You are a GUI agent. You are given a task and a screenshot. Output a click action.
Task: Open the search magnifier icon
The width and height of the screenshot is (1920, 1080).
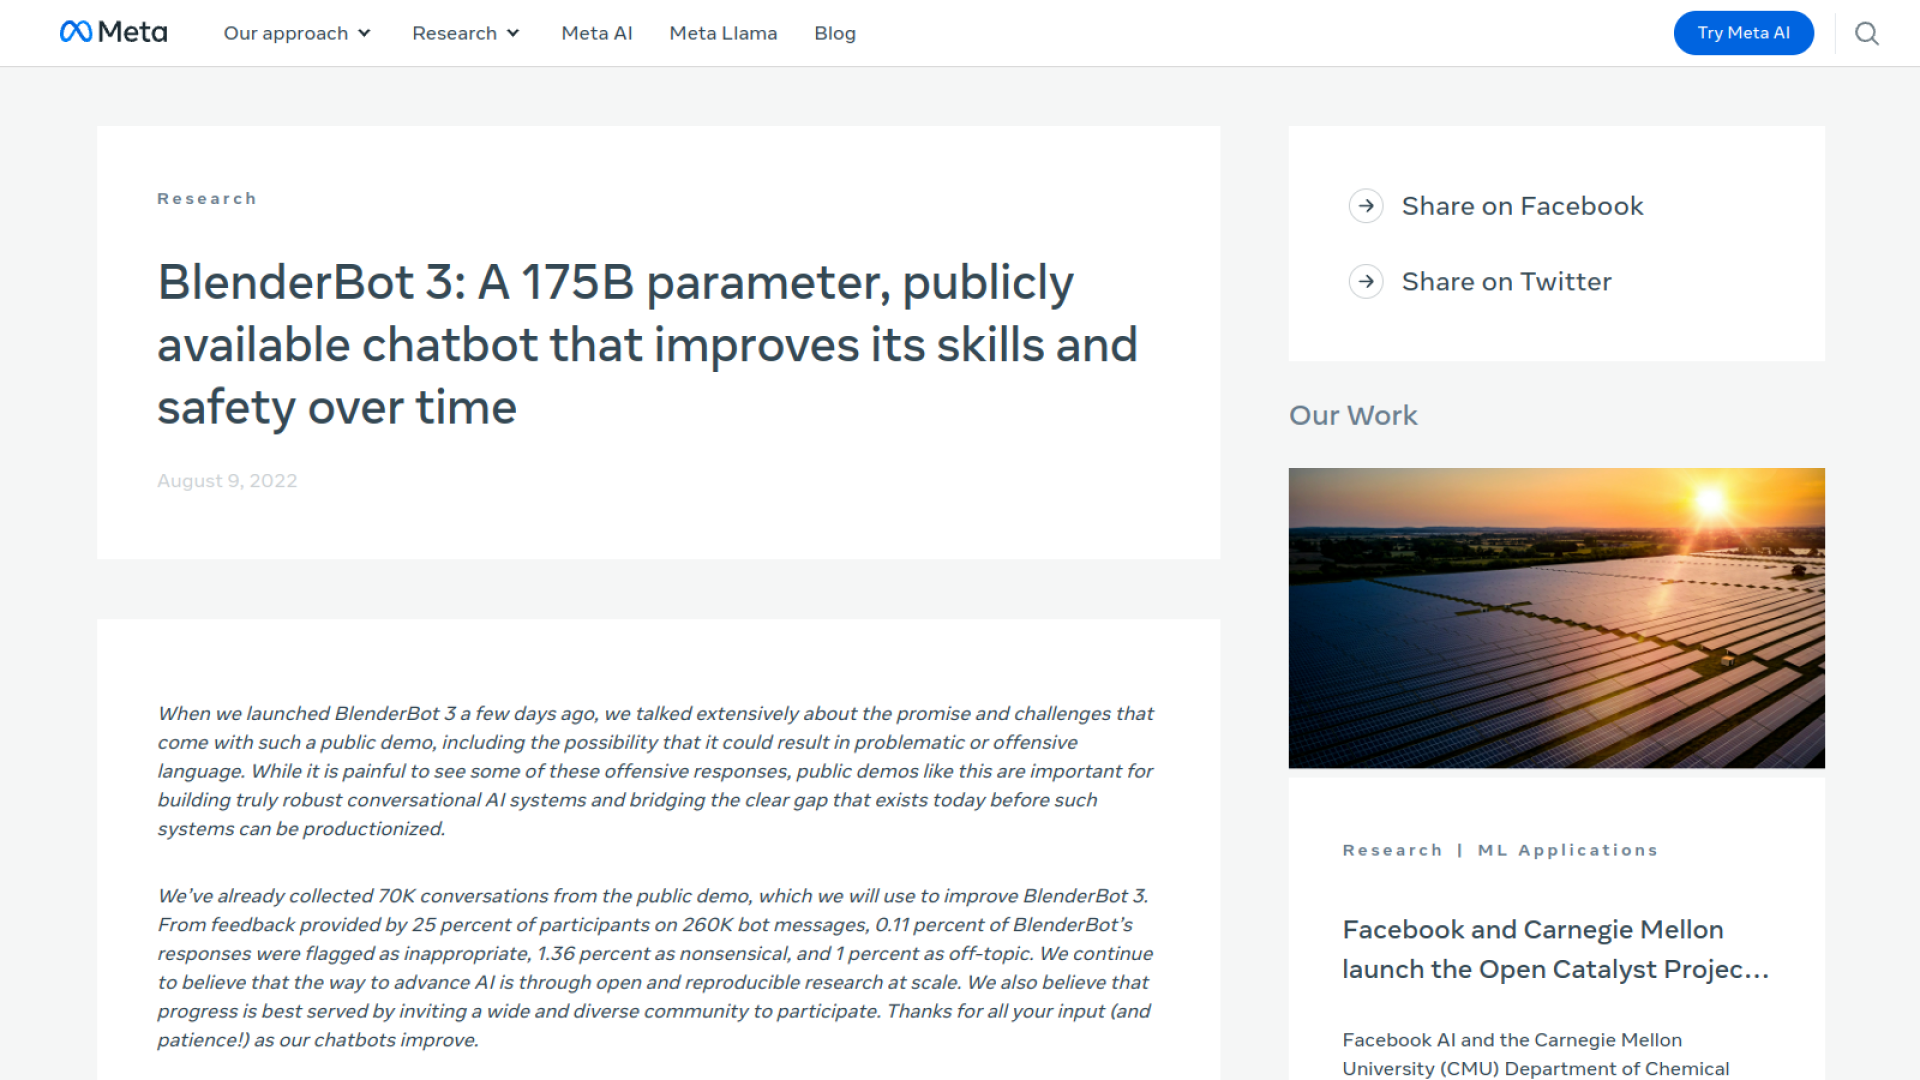coord(1866,33)
